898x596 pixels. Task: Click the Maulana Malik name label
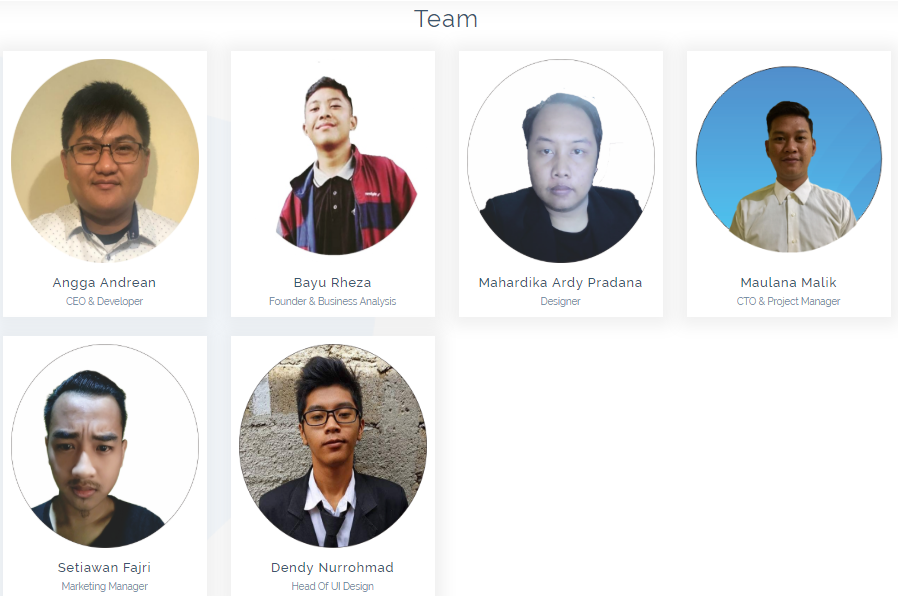(x=788, y=283)
